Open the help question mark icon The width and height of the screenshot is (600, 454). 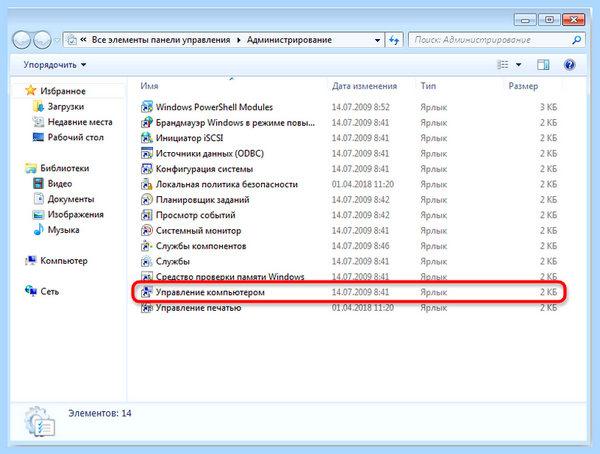coord(569,65)
